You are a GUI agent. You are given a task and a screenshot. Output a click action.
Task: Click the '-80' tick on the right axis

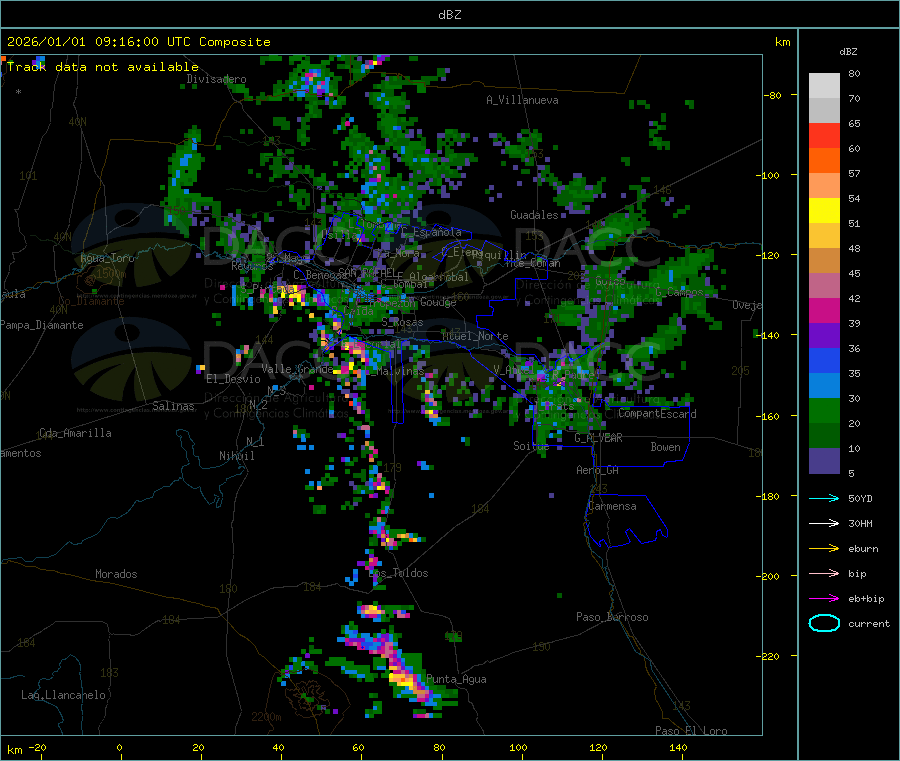pyautogui.click(x=772, y=95)
